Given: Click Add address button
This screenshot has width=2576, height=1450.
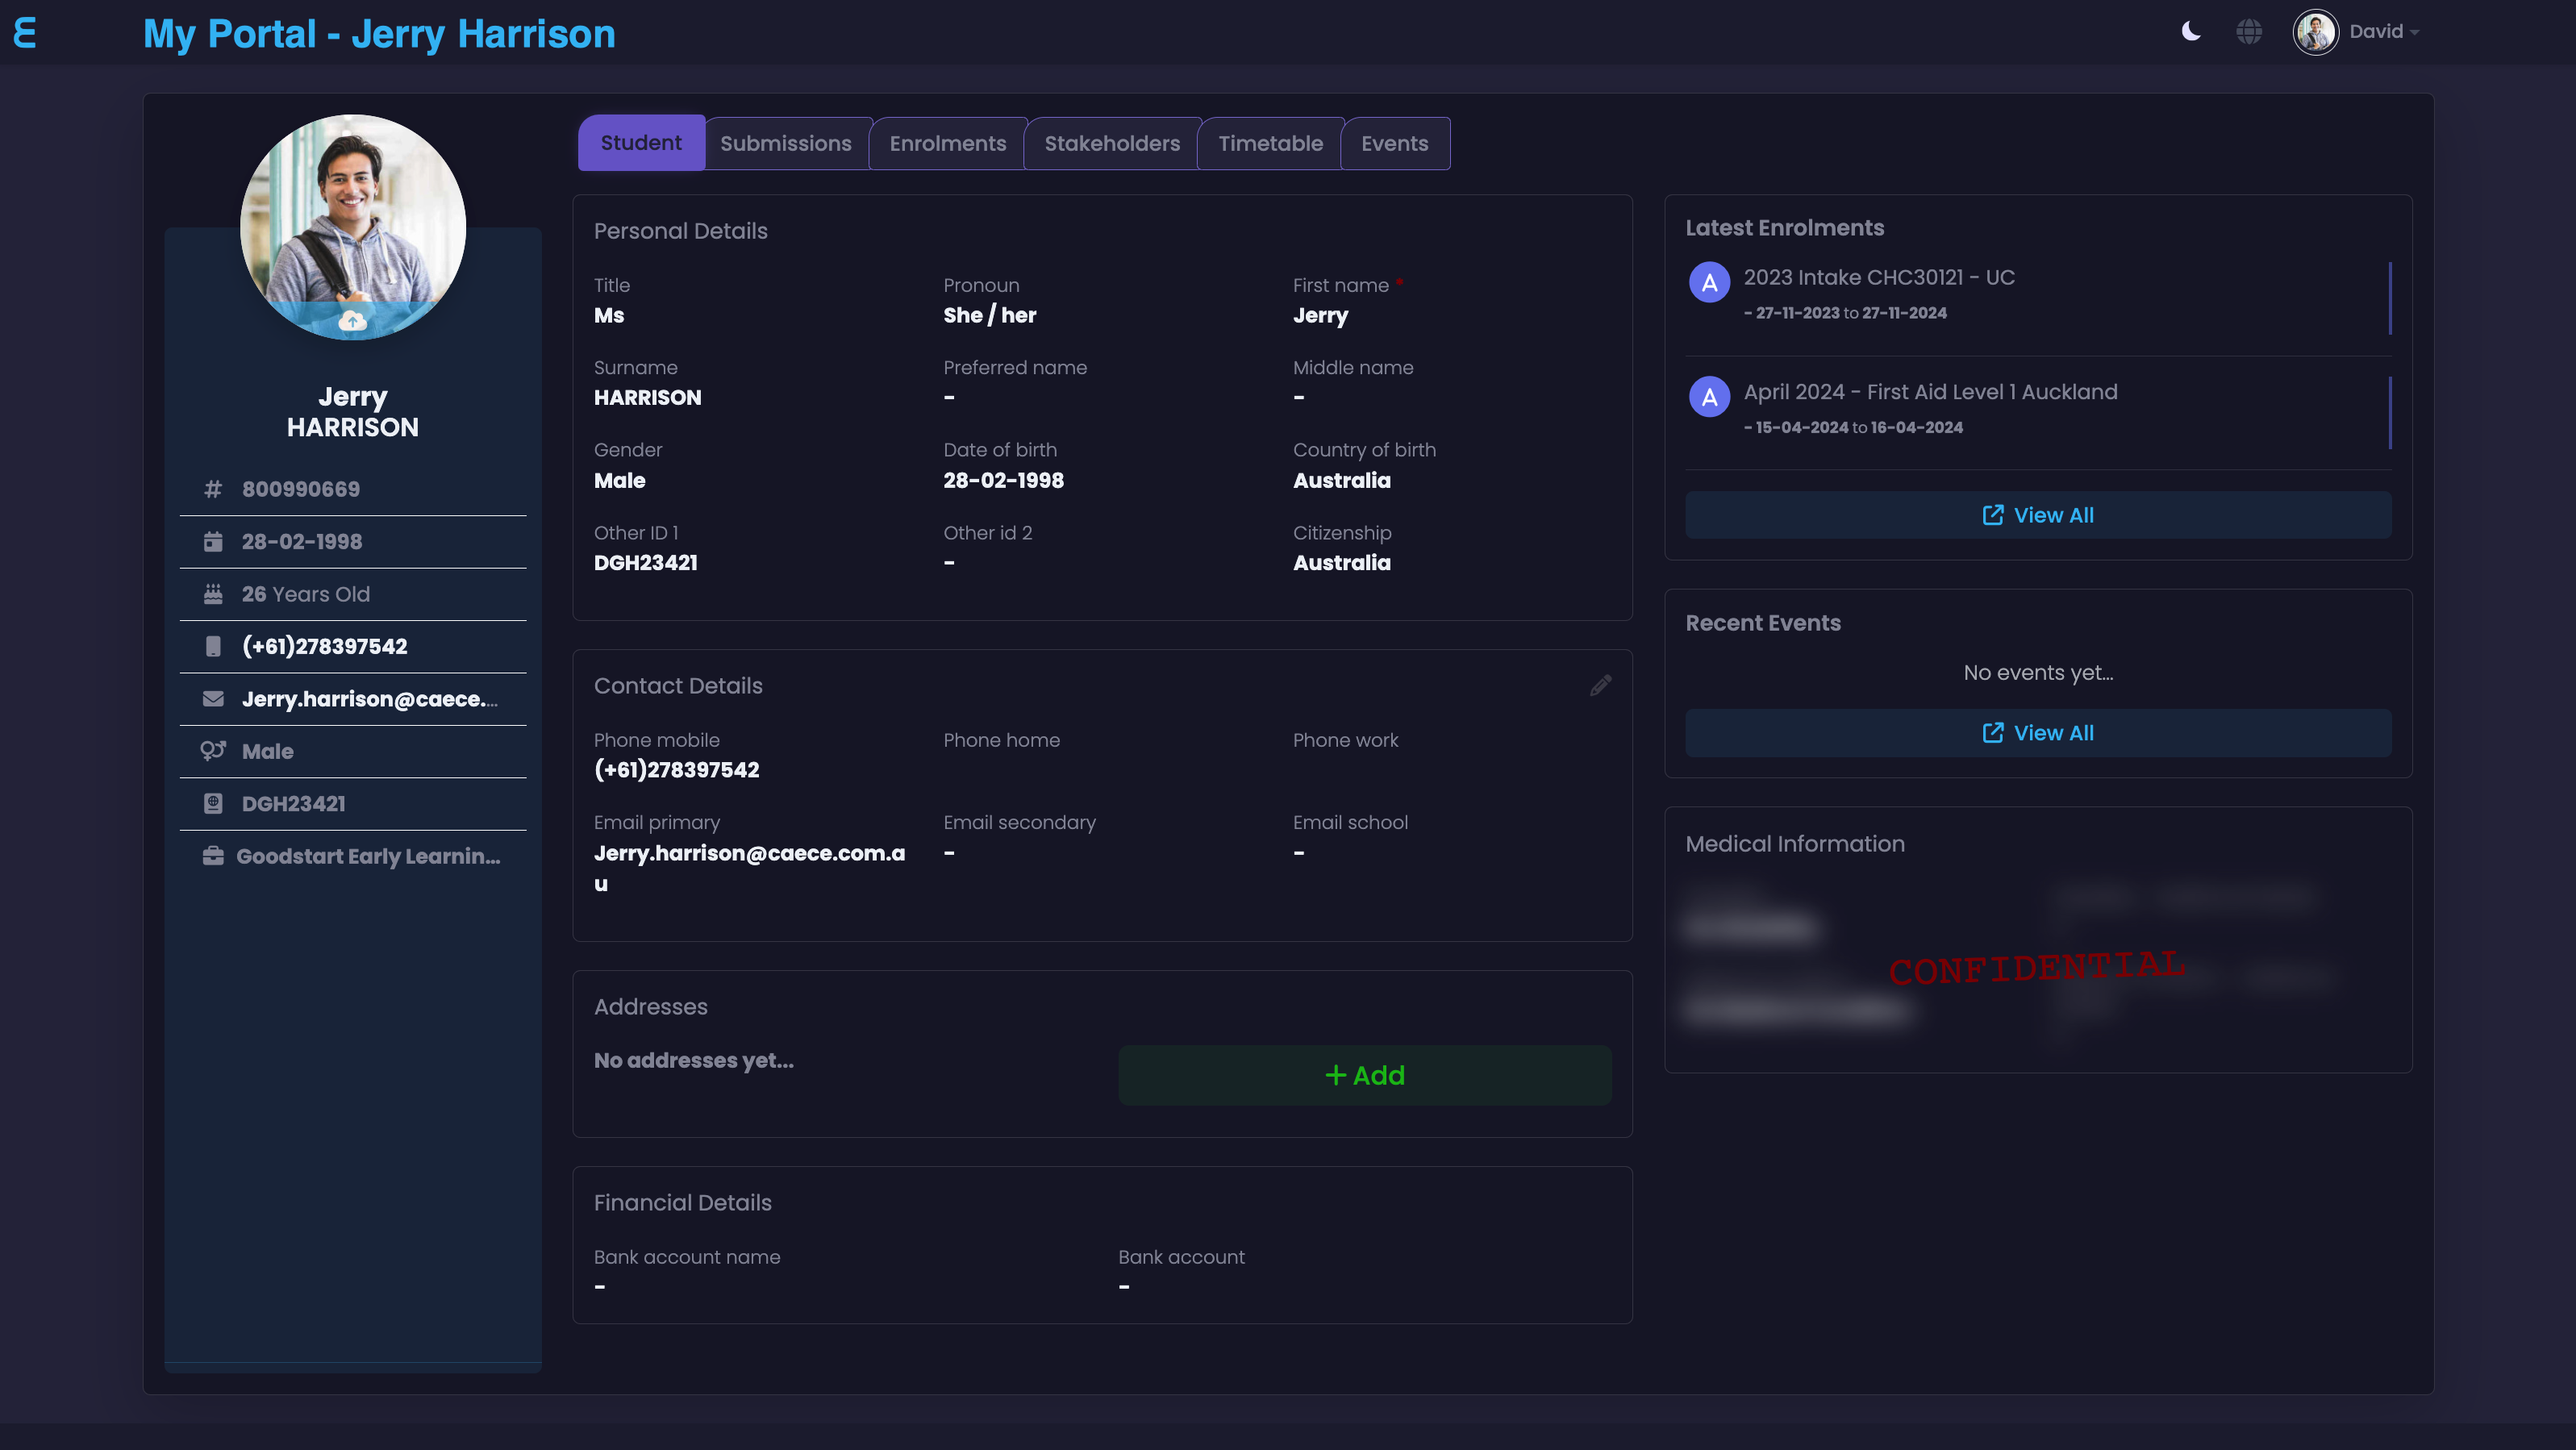Looking at the screenshot, I should click(1364, 1075).
